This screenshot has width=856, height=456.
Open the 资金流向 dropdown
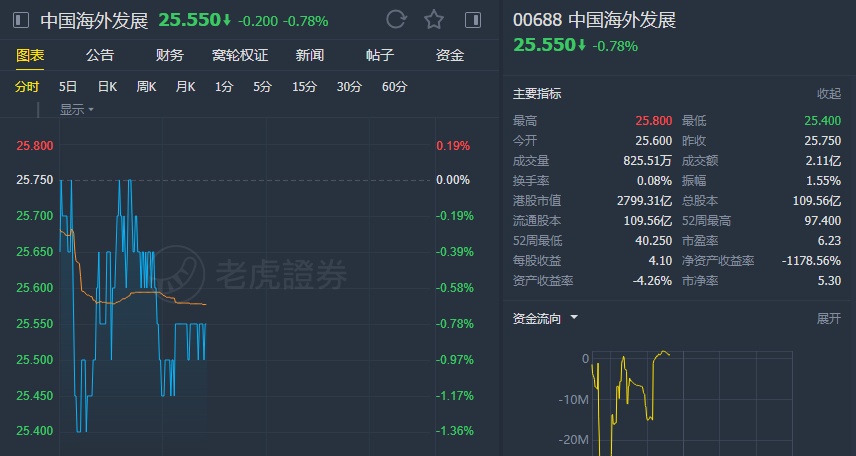pos(545,318)
